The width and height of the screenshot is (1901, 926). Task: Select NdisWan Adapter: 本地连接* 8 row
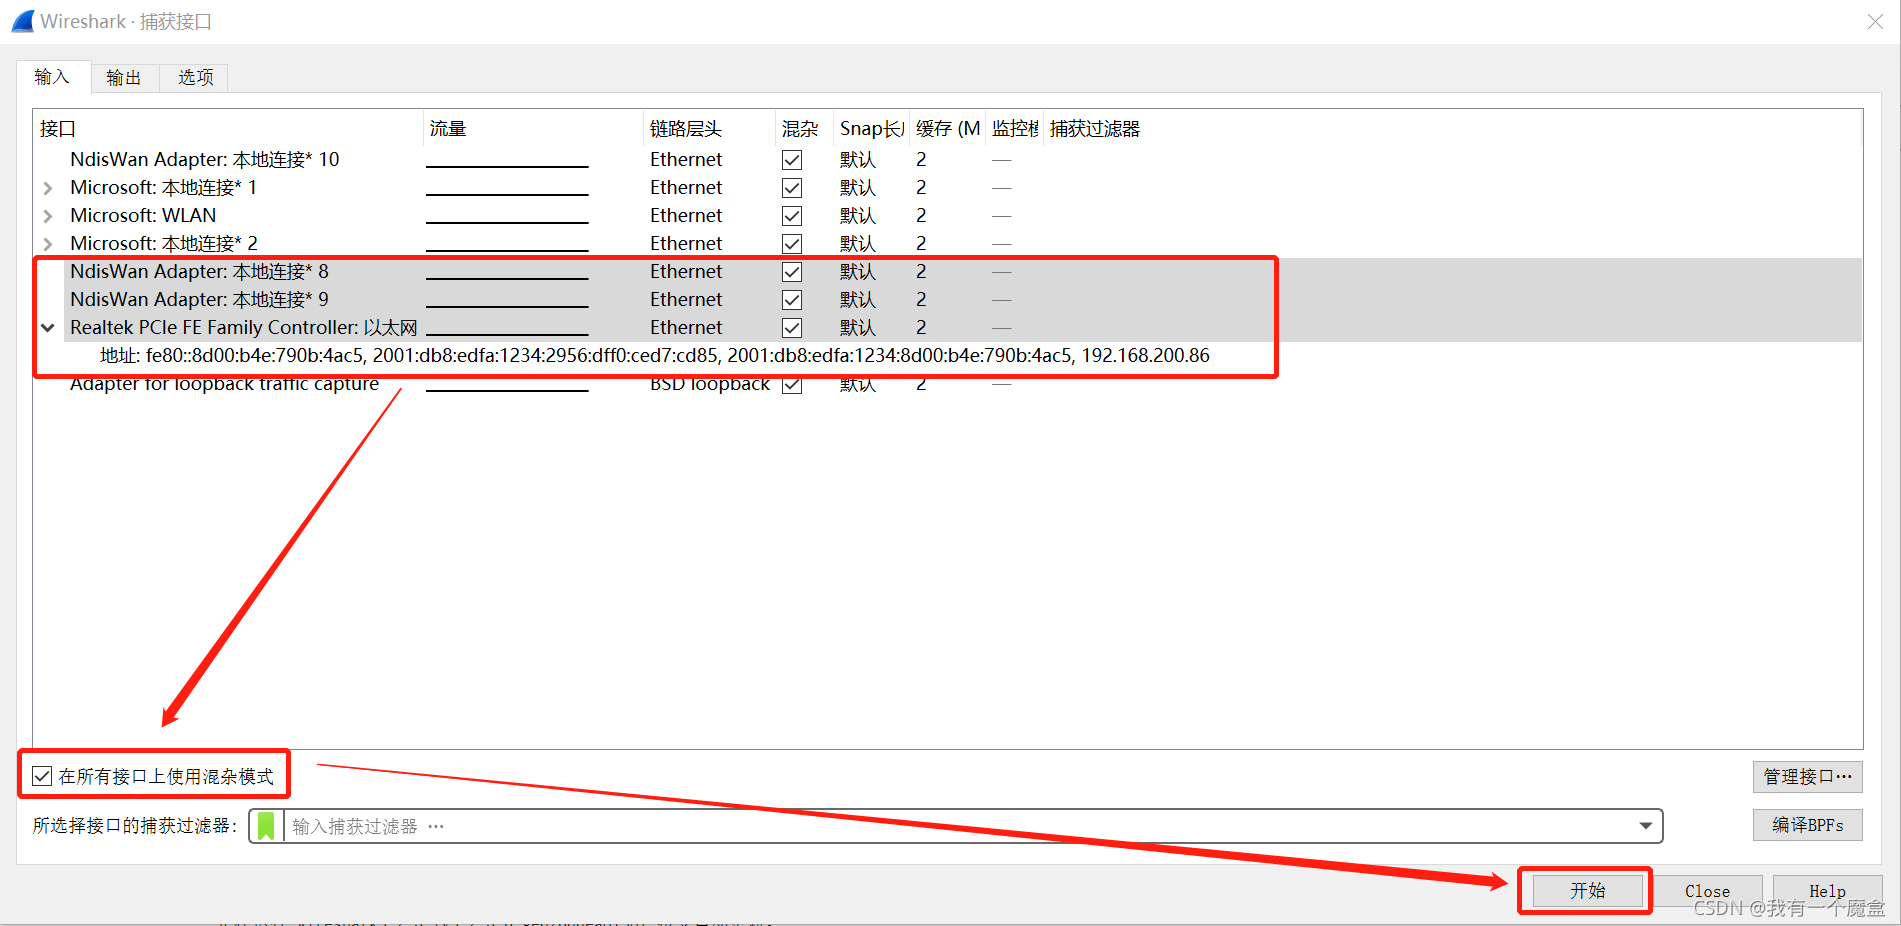[x=199, y=272]
